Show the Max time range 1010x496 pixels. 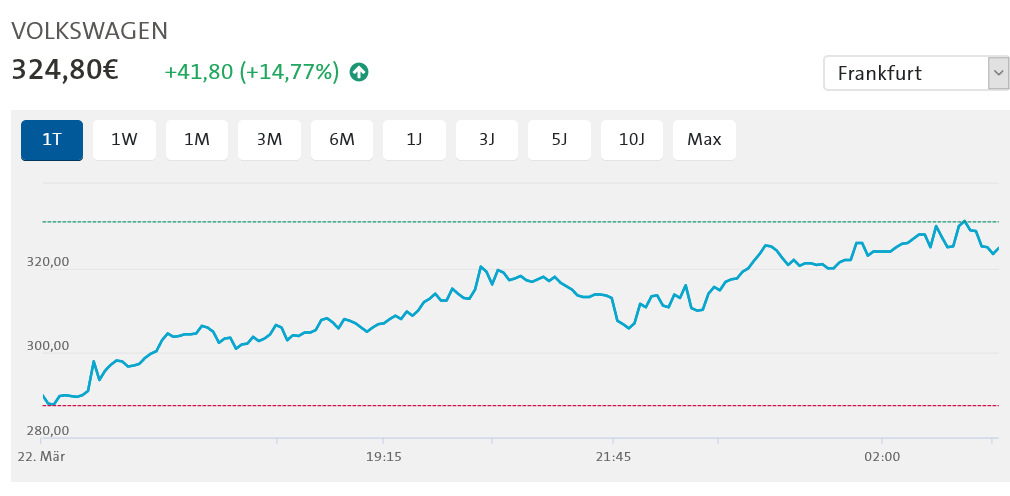704,140
